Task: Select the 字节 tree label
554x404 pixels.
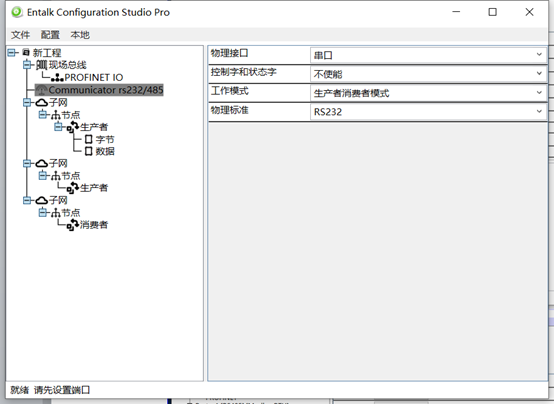Action: click(105, 139)
